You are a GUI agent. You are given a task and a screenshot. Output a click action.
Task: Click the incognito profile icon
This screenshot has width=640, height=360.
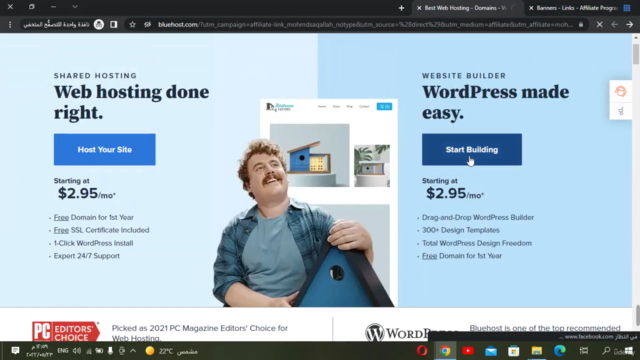point(99,24)
